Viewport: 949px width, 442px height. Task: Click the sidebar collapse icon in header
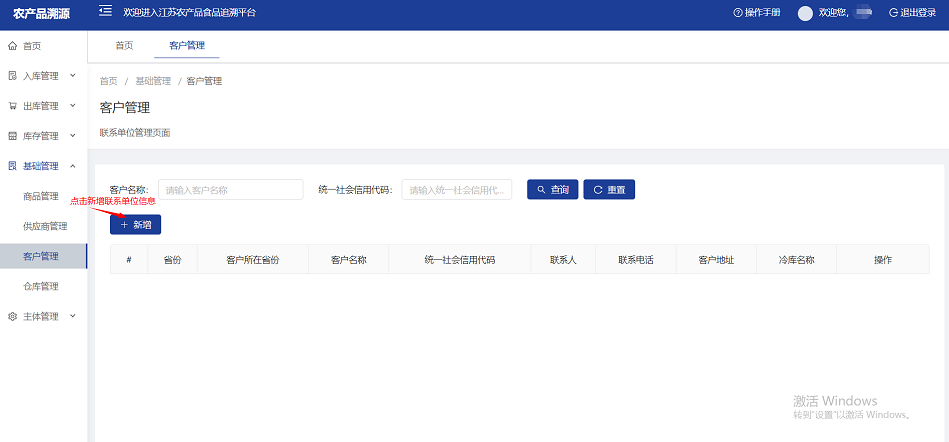(105, 12)
